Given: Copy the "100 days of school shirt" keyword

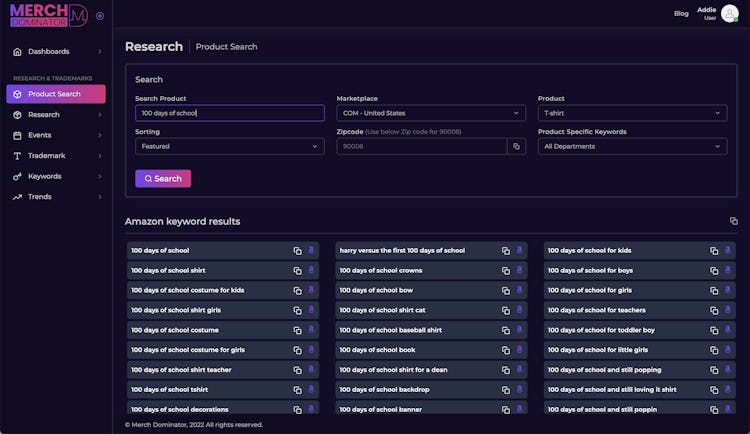Looking at the screenshot, I should click(297, 270).
